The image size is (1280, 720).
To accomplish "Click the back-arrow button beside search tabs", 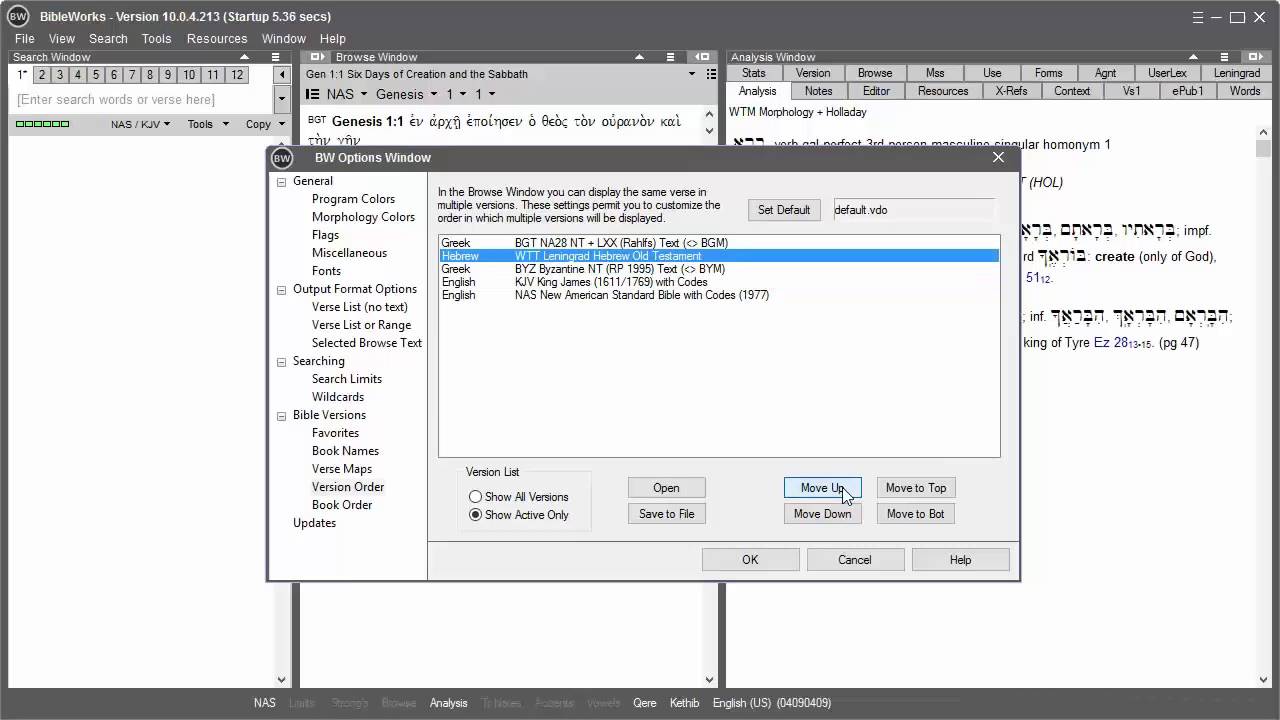I will pyautogui.click(x=283, y=75).
